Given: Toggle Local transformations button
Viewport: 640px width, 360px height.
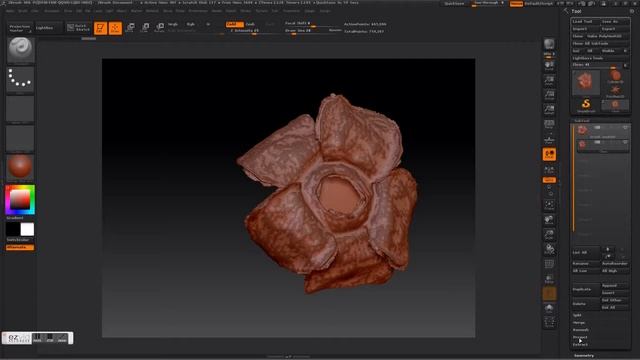Looking at the screenshot, I should pos(549,154).
